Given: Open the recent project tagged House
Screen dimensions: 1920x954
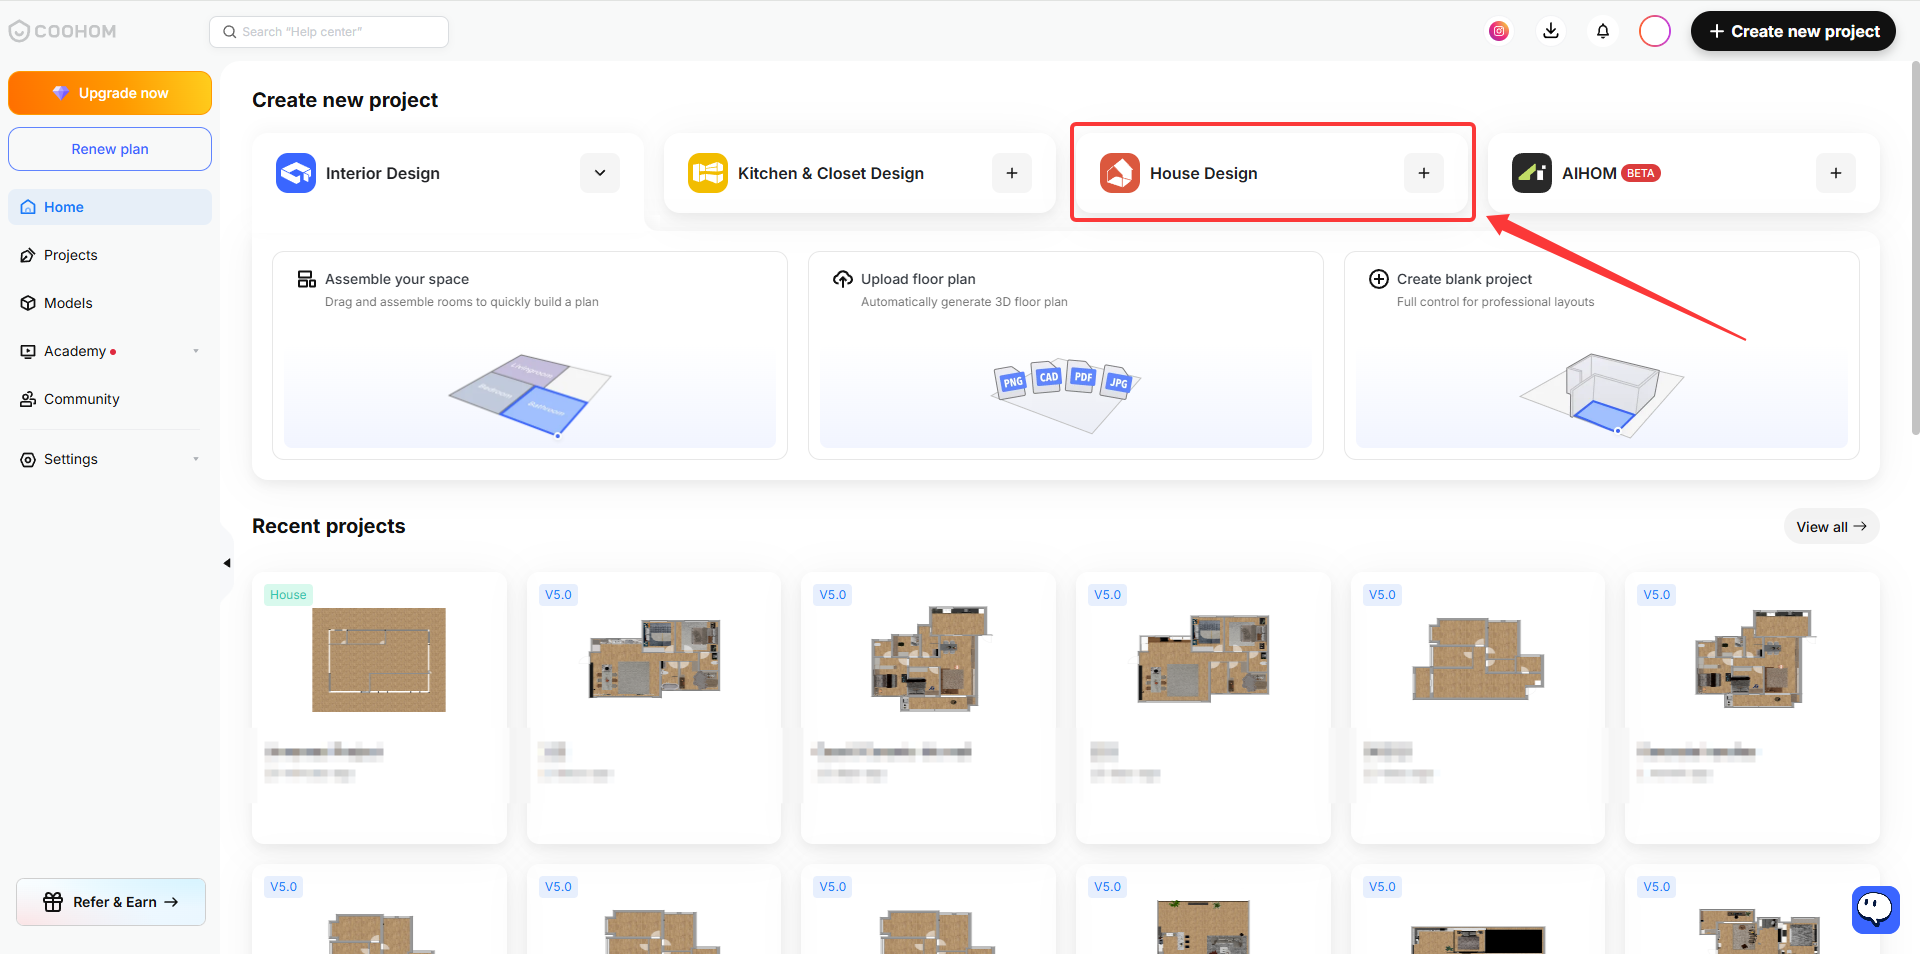Looking at the screenshot, I should (379, 708).
